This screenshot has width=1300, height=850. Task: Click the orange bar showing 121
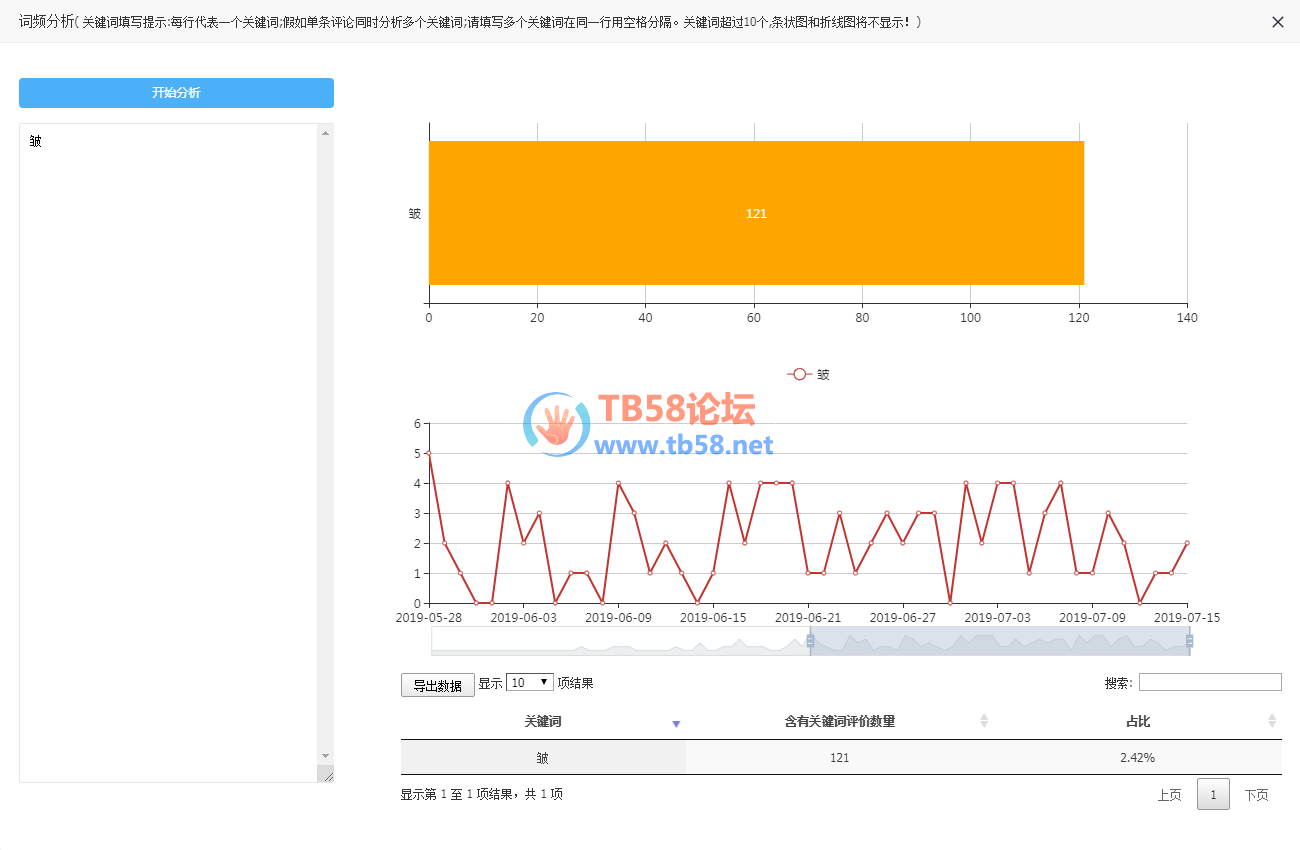pos(756,213)
